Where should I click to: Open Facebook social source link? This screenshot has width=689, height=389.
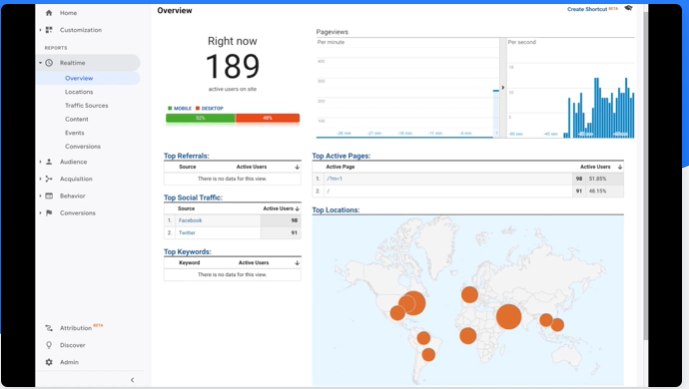(190, 221)
